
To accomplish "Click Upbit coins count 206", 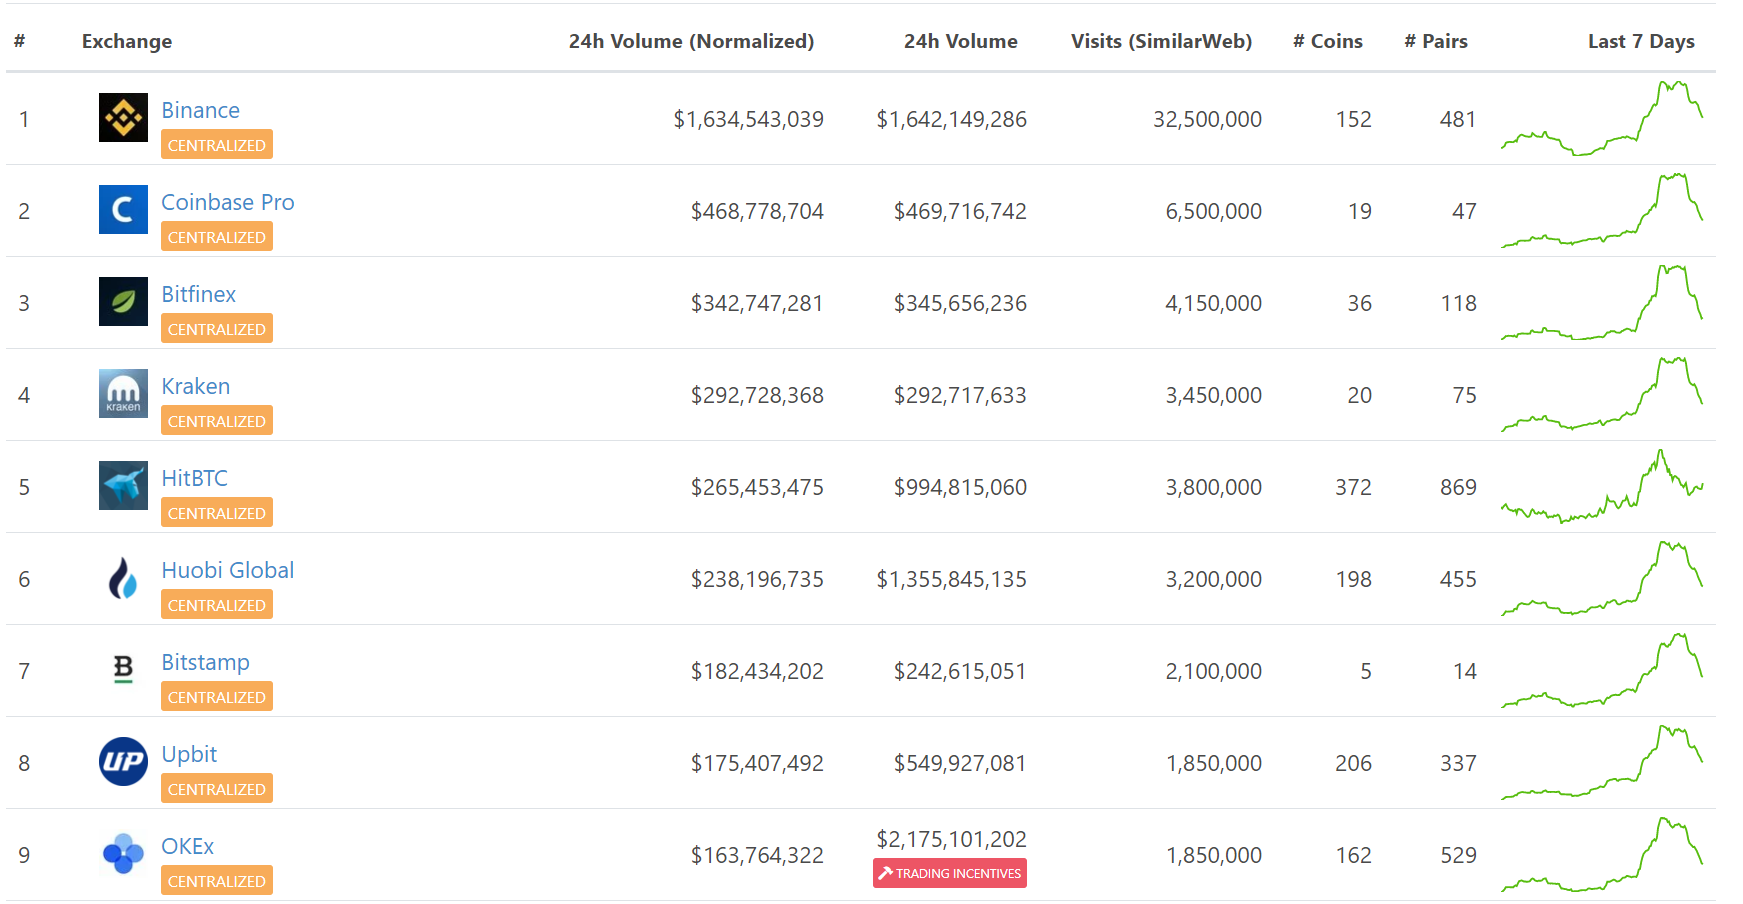I will coord(1353,763).
